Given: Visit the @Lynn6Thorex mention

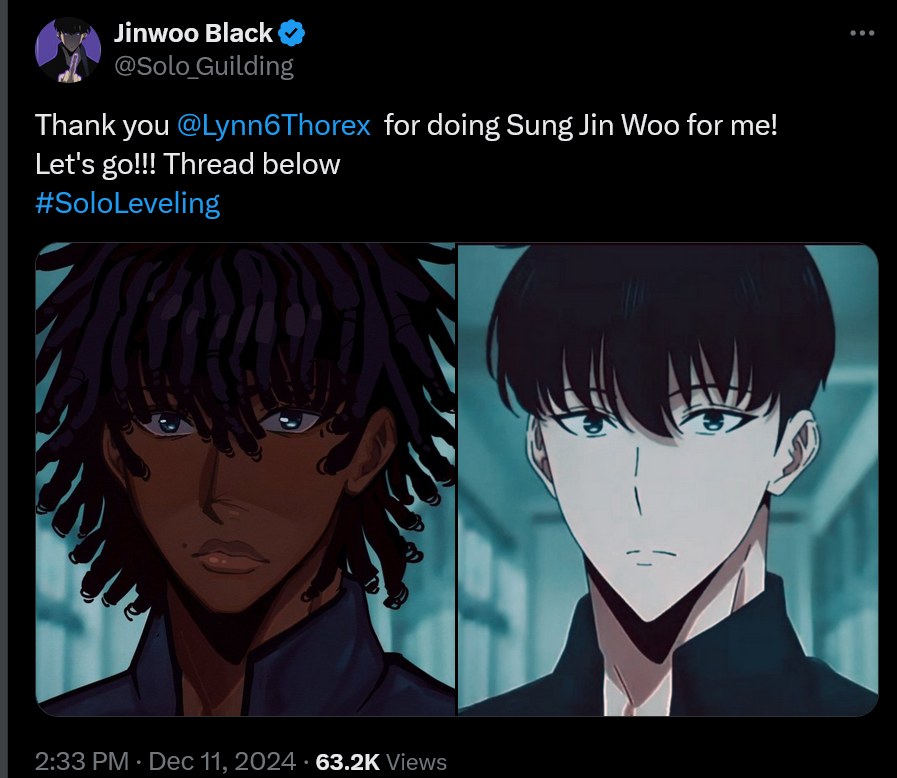Looking at the screenshot, I should 273,125.
